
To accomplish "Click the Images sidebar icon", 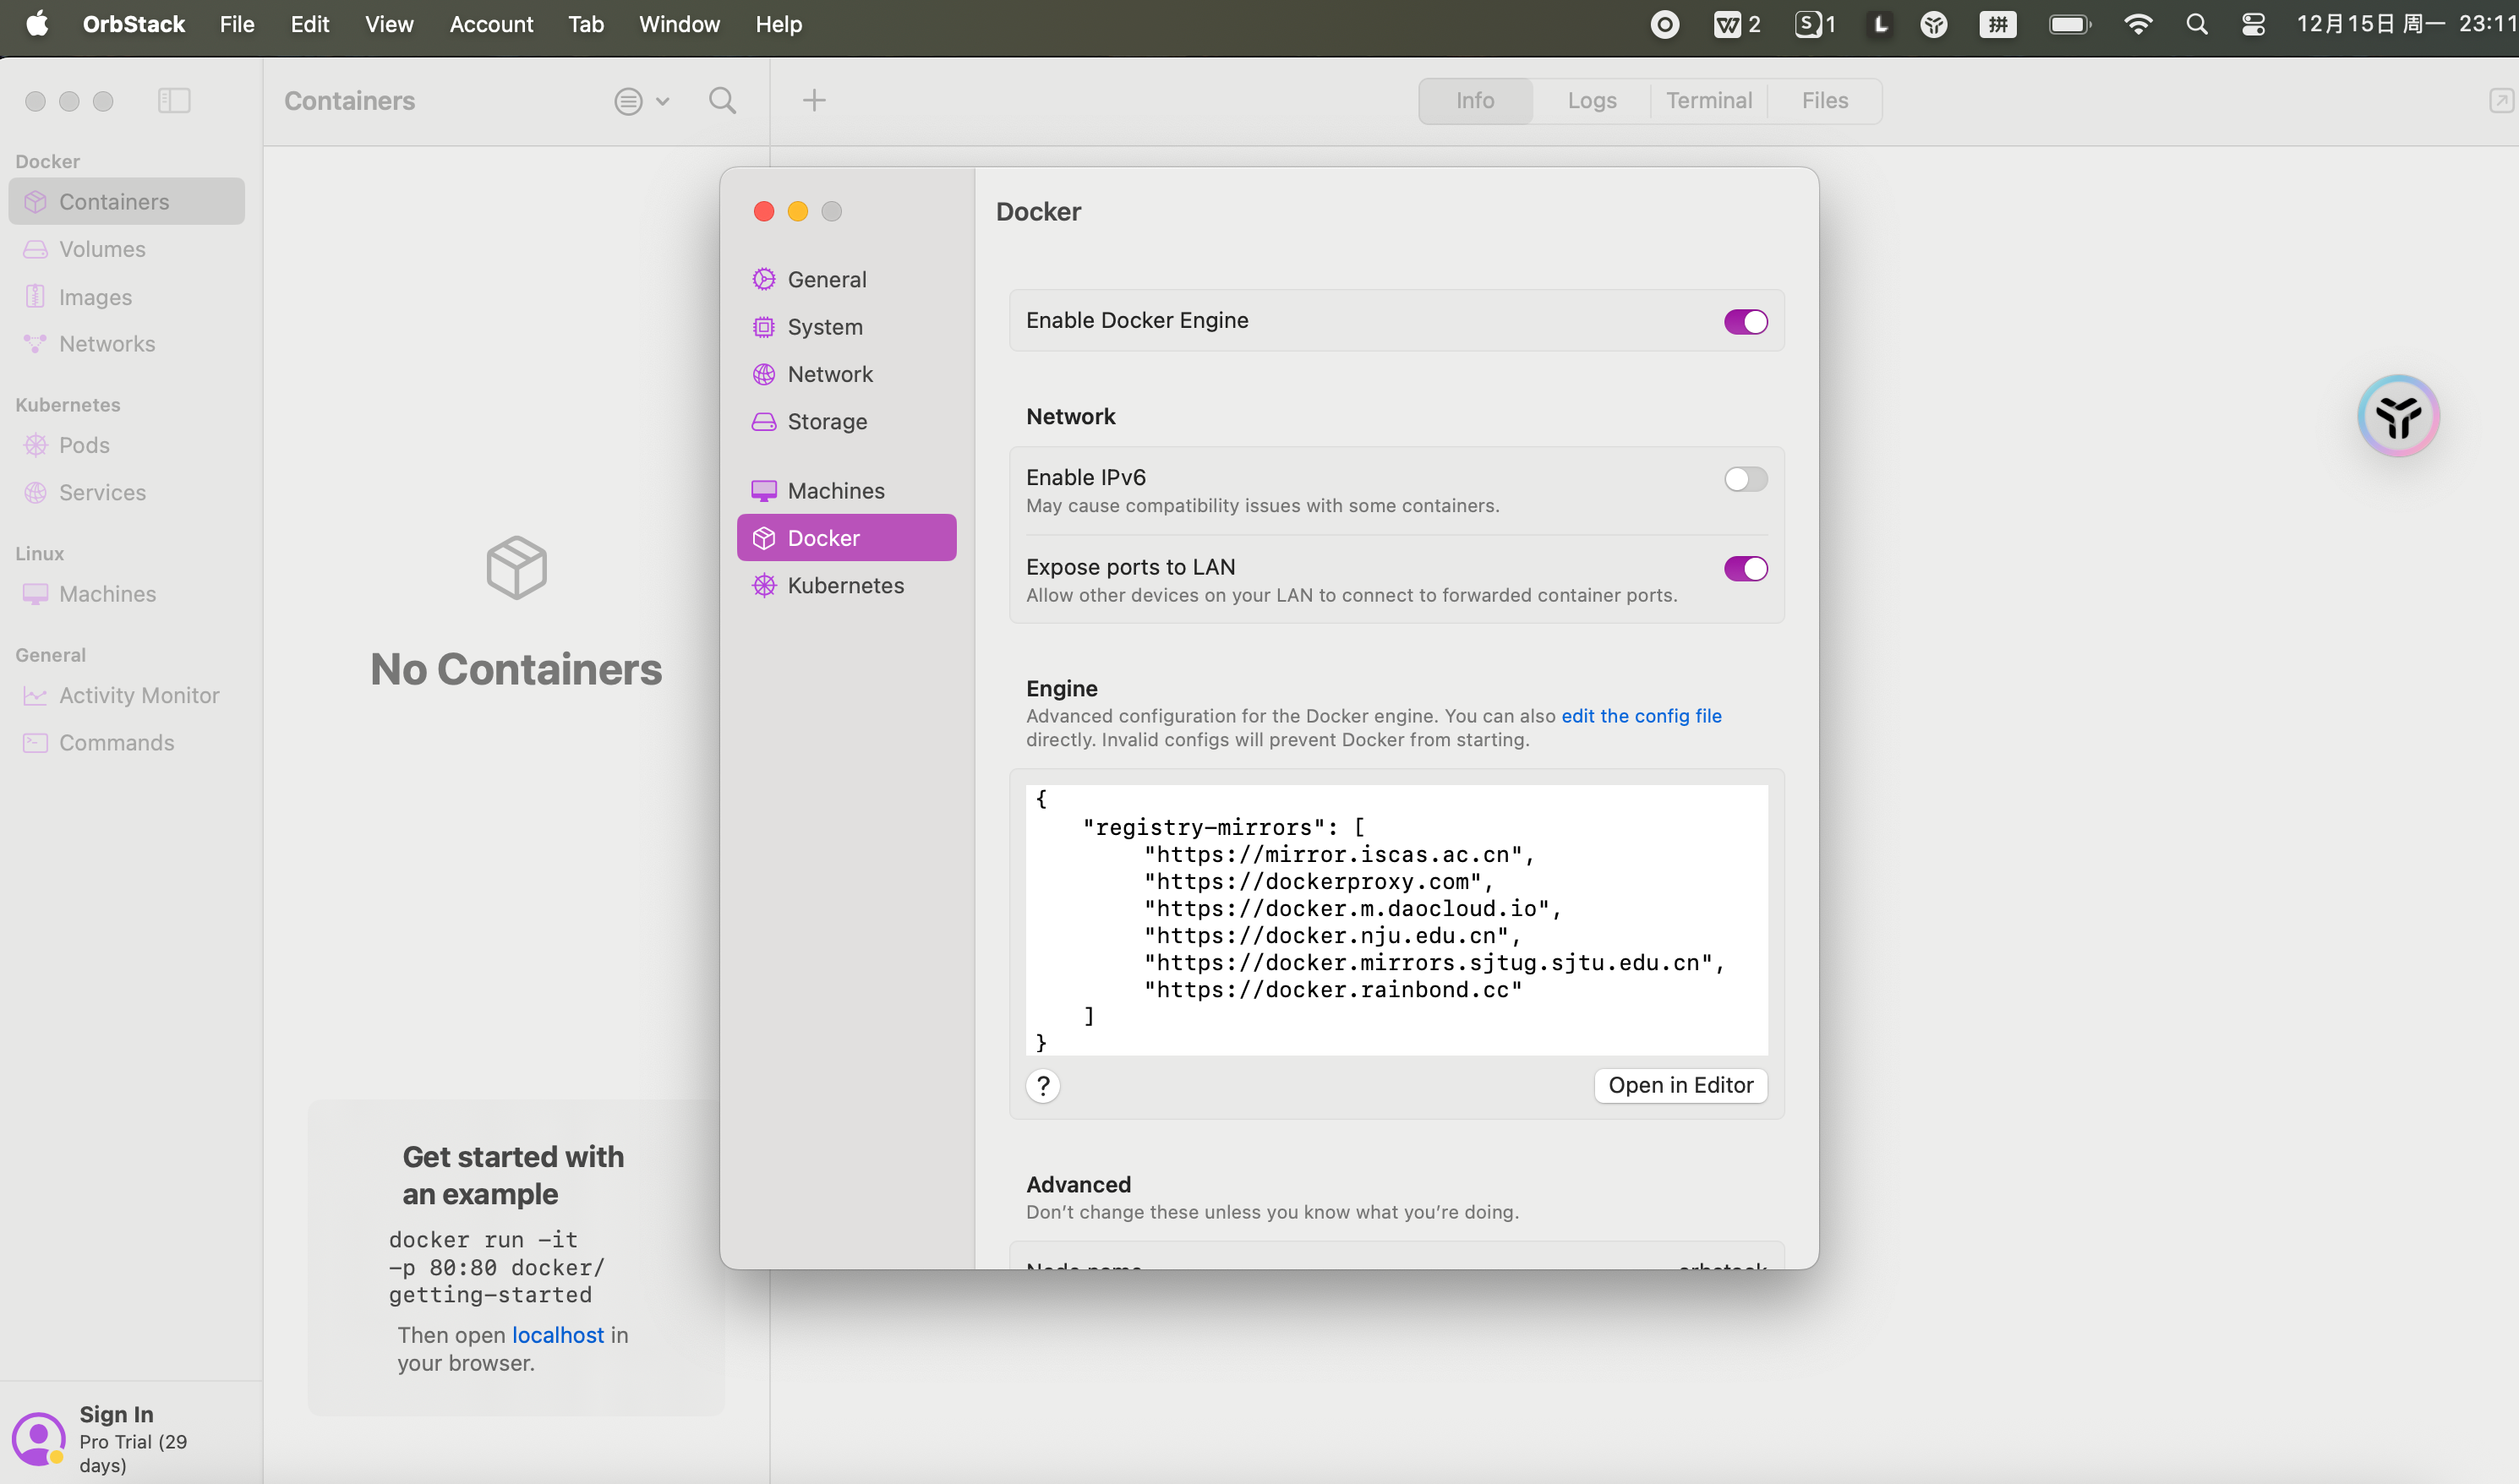I will point(35,297).
